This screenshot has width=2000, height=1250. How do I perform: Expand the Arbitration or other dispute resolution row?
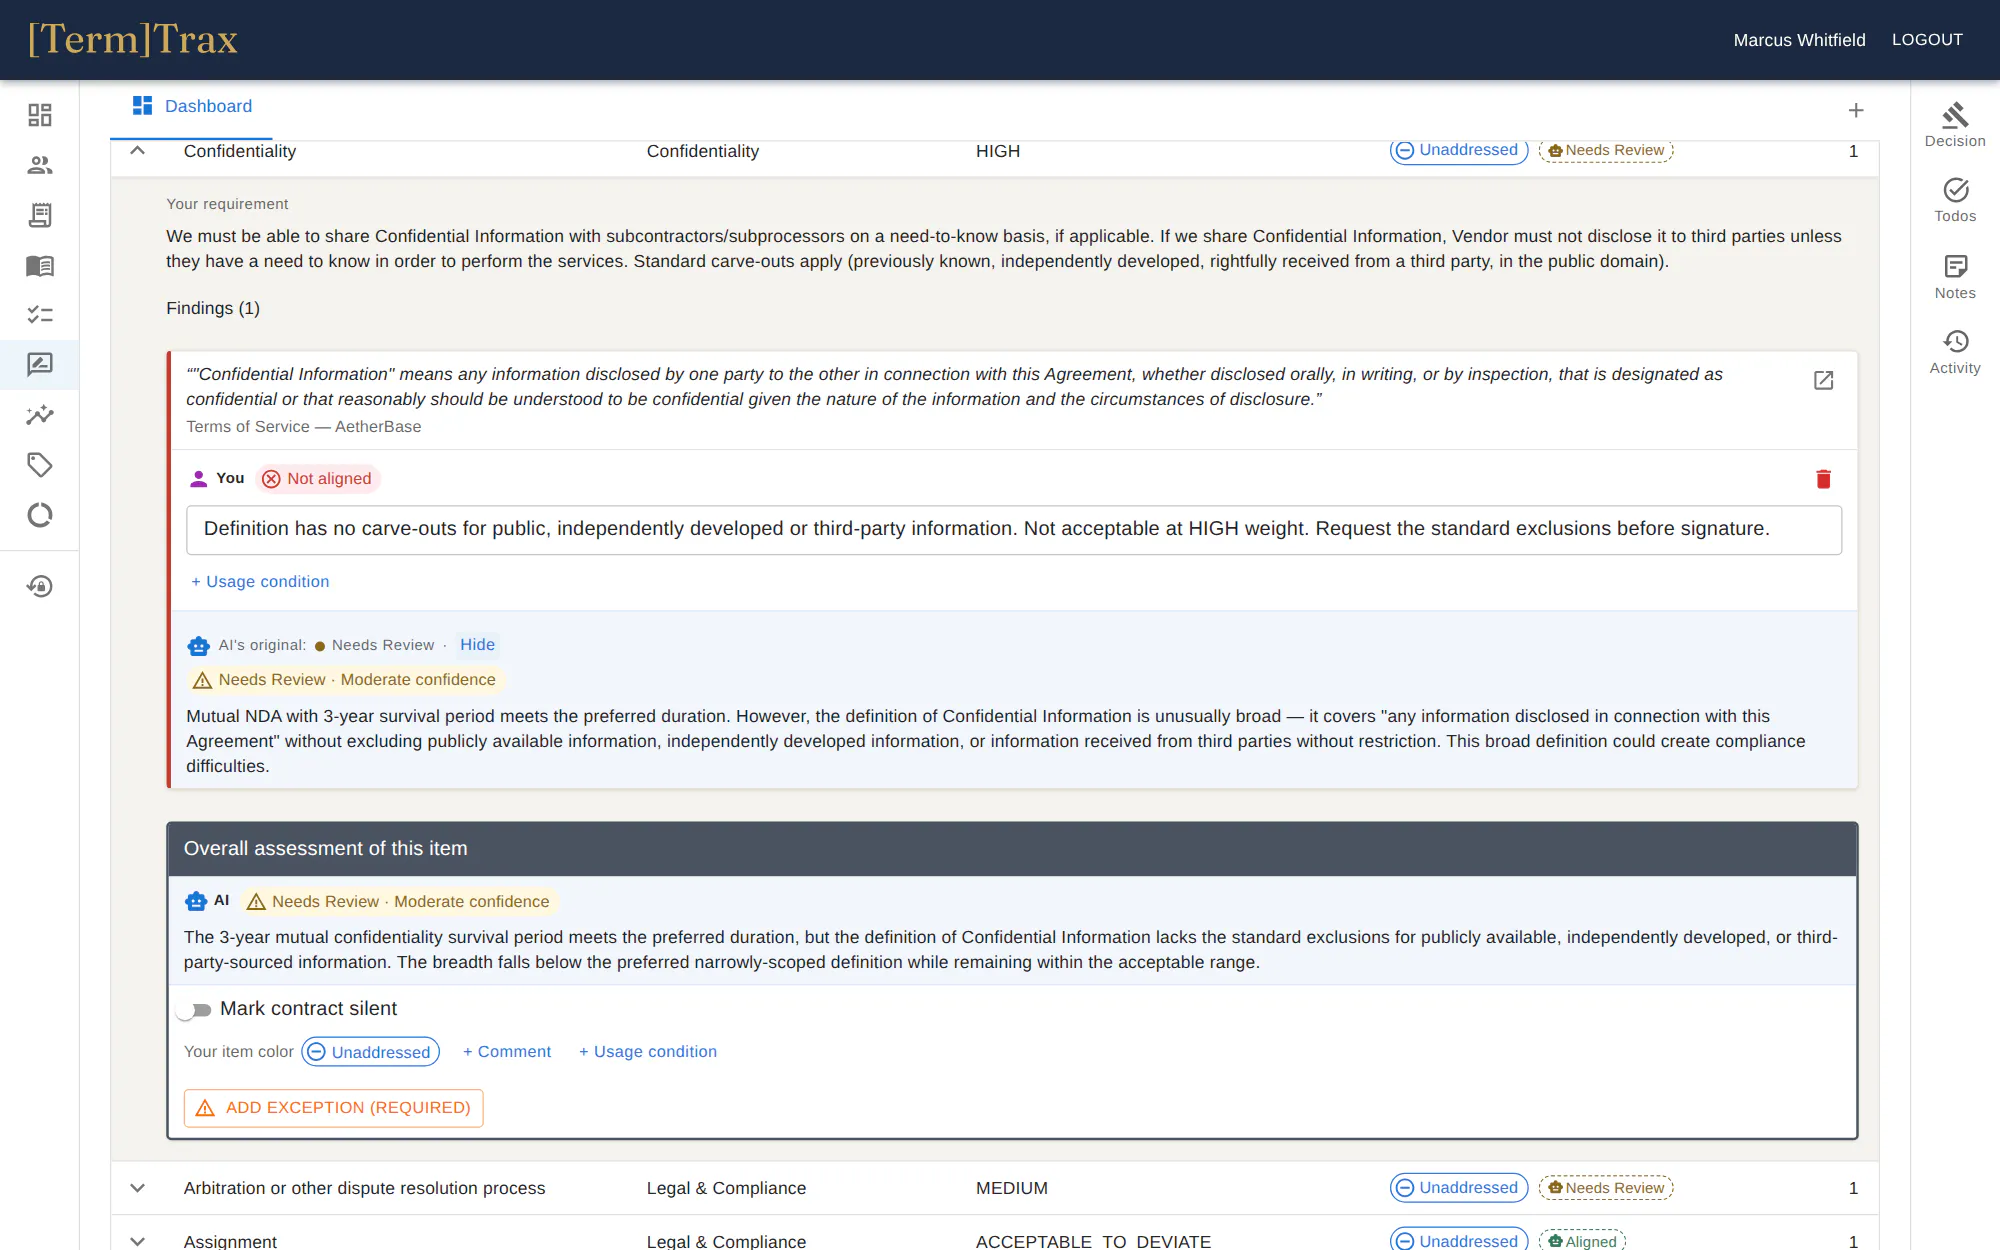click(x=138, y=1188)
